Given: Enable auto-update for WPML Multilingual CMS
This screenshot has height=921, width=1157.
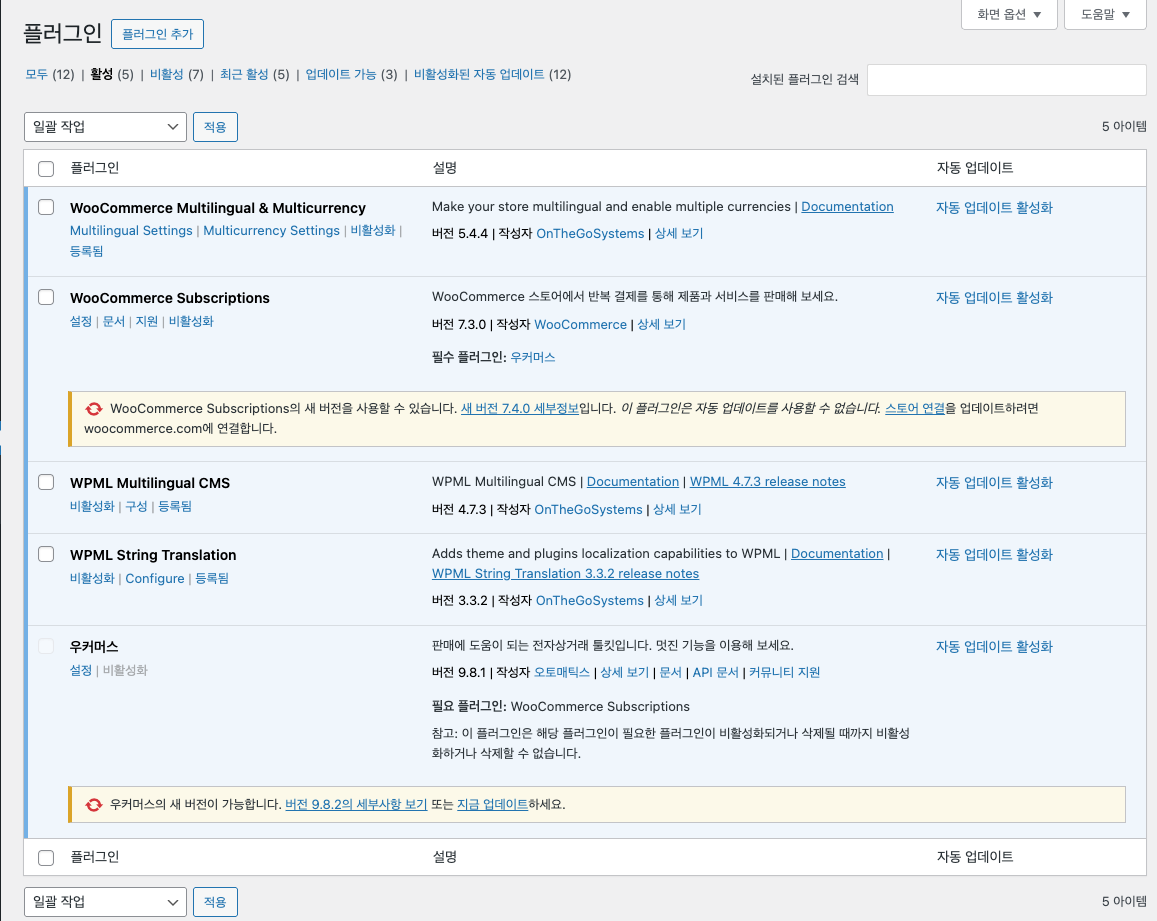Looking at the screenshot, I should [x=994, y=483].
